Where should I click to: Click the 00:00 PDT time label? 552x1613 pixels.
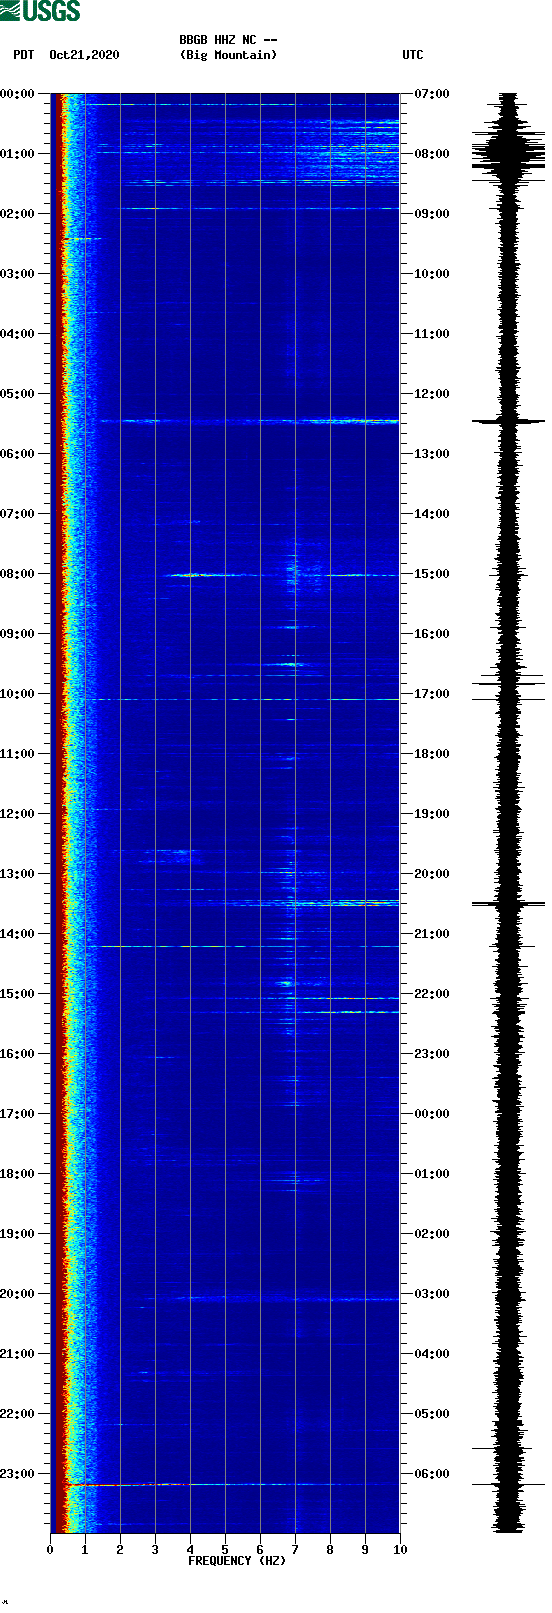[x=18, y=94]
